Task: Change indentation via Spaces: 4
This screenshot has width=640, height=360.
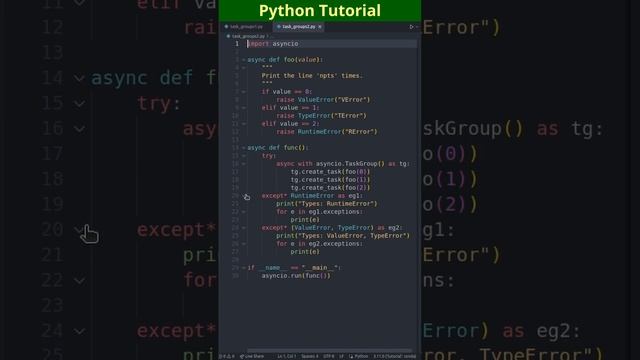Action: click(x=310, y=356)
